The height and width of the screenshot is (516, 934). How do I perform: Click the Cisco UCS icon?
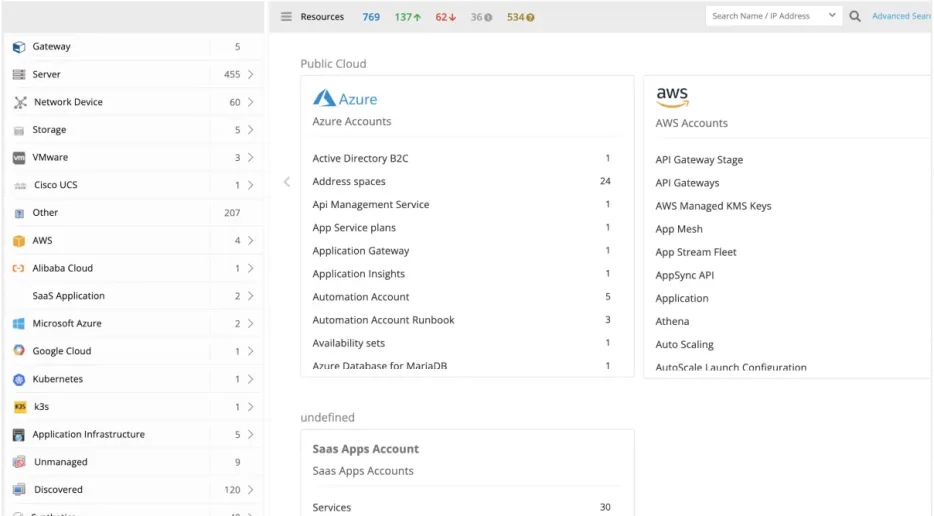click(x=20, y=185)
